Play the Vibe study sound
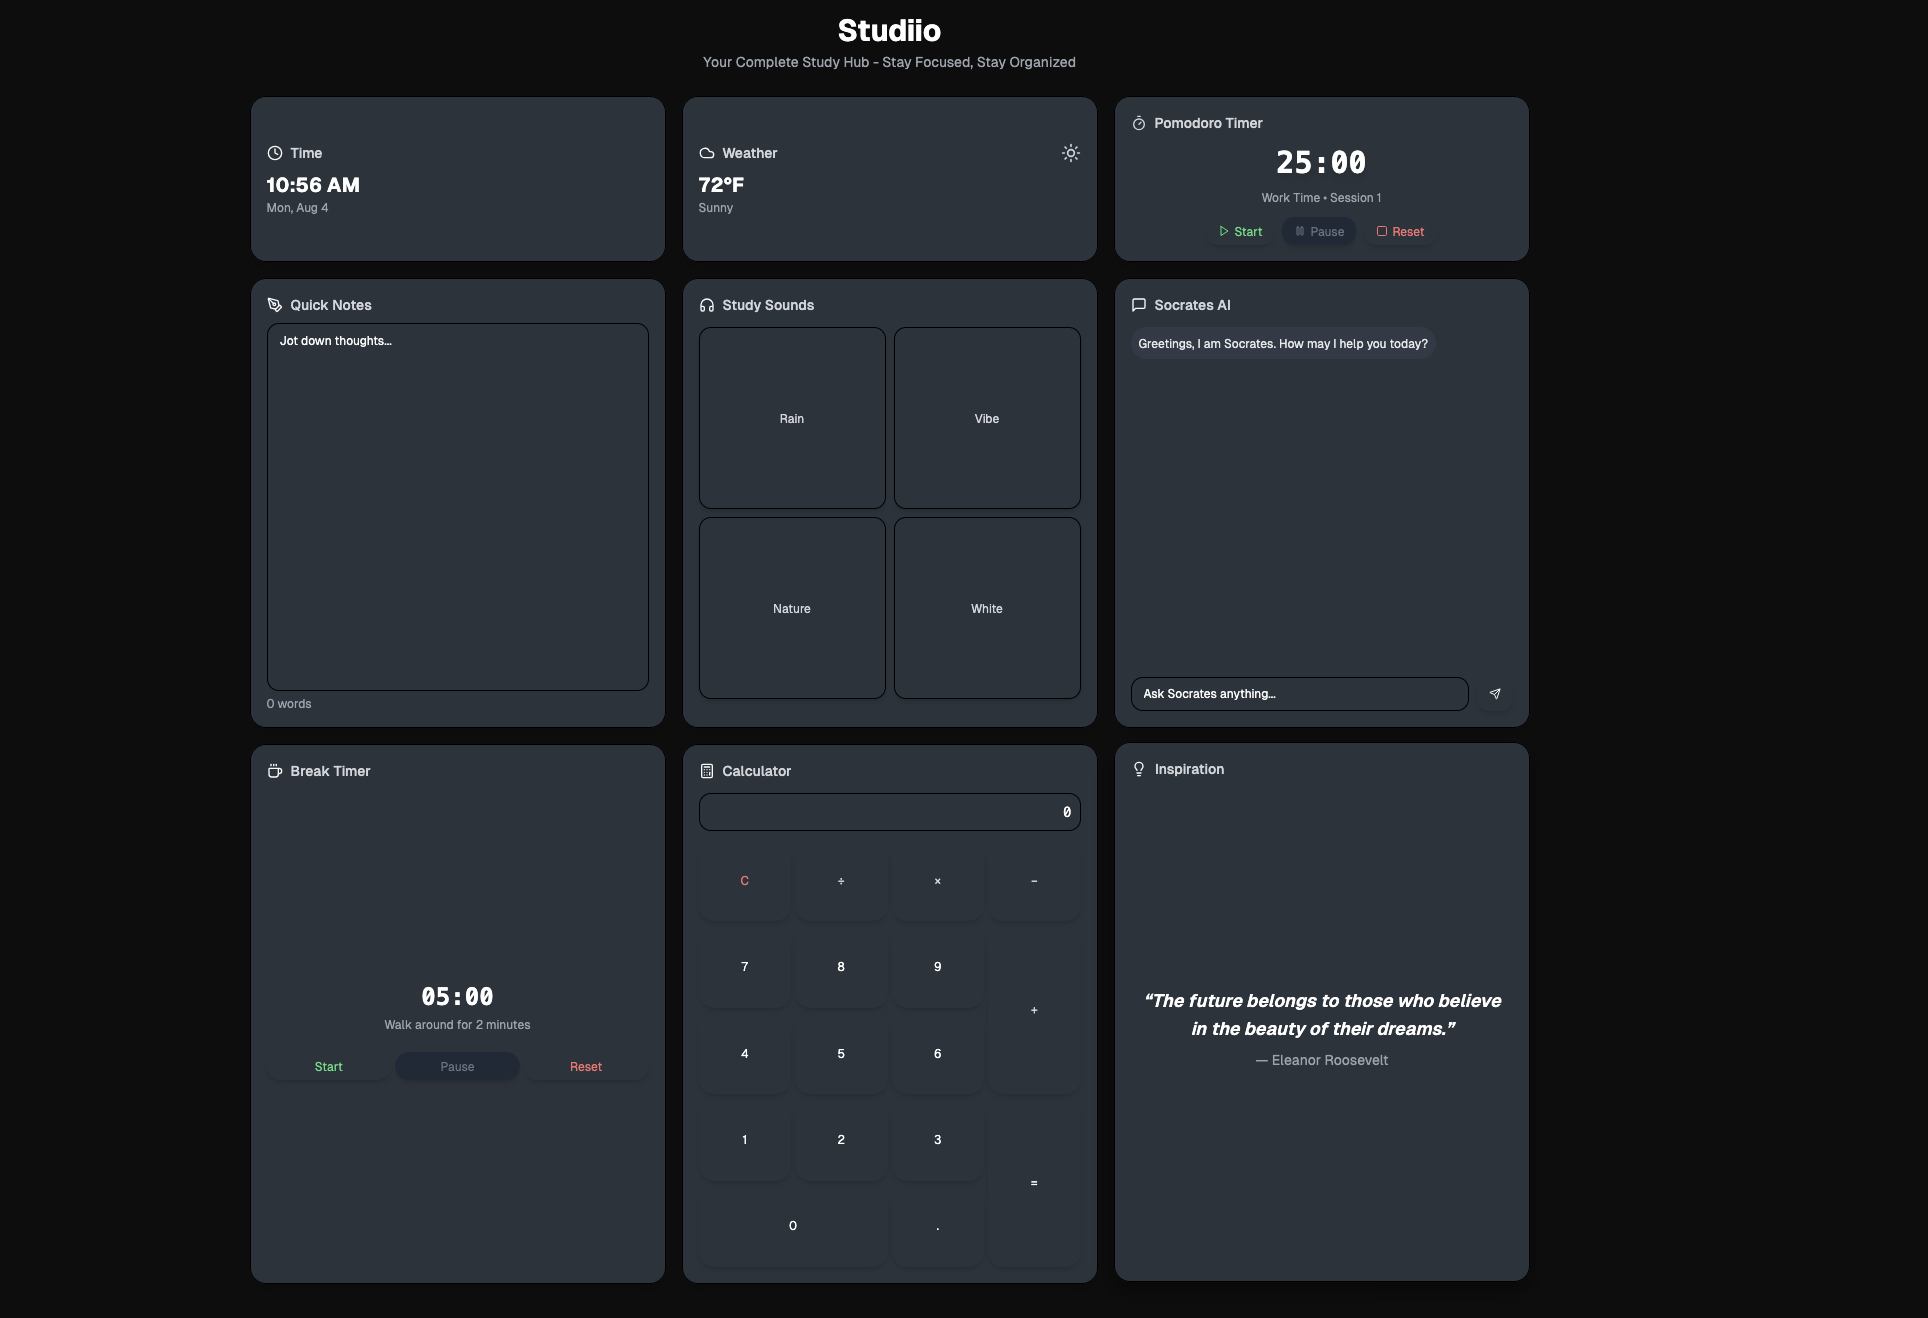This screenshot has width=1928, height=1318. (x=987, y=418)
